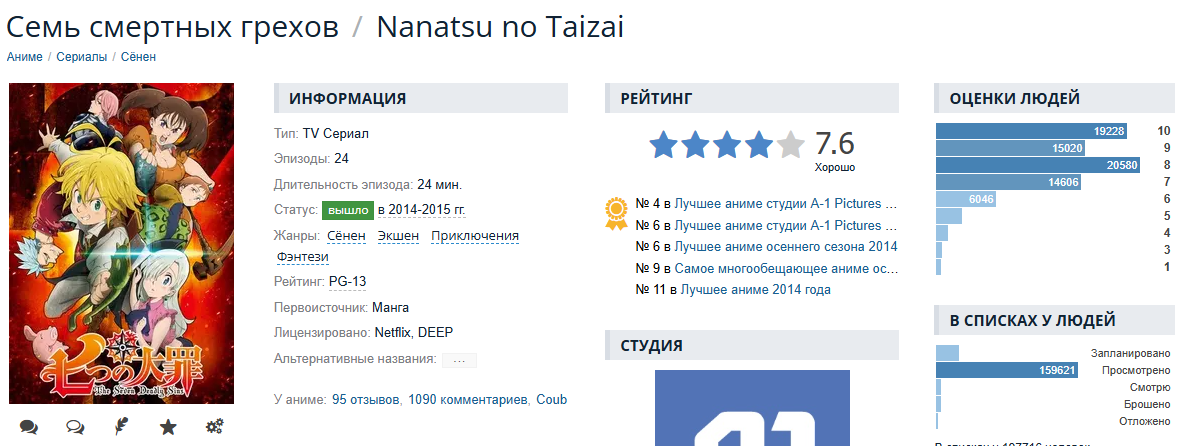Expand alternative names with the ellipsis button
1183x446 pixels.
459,359
